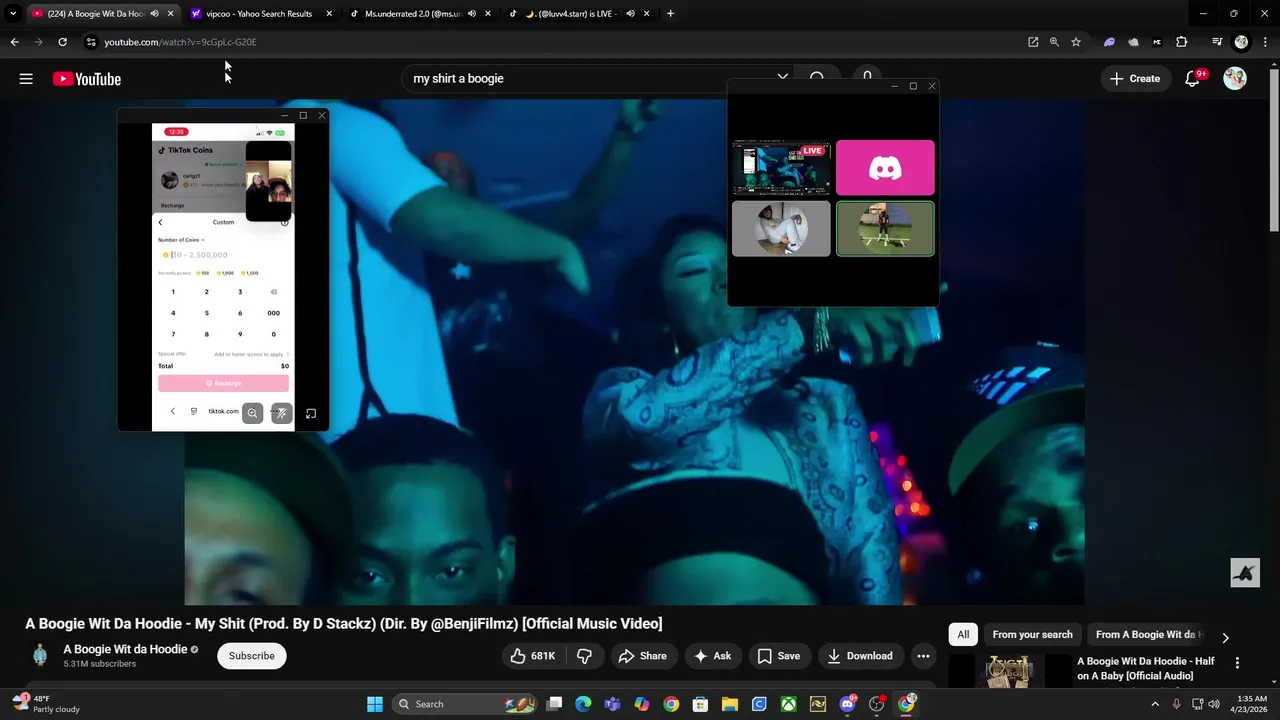The width and height of the screenshot is (1280, 720).
Task: Reload the YouTube page
Action: pyautogui.click(x=62, y=42)
